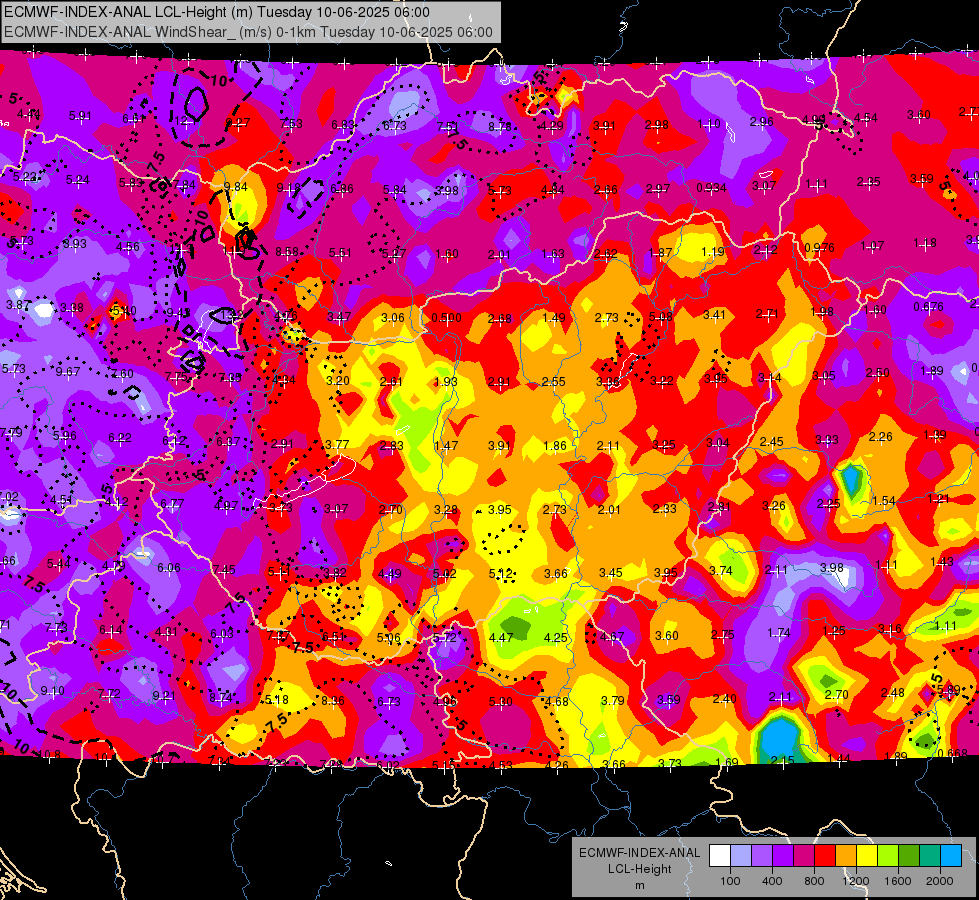Click the grid value 1.10
Image resolution: width=979 pixels, height=900 pixels.
coord(709,124)
